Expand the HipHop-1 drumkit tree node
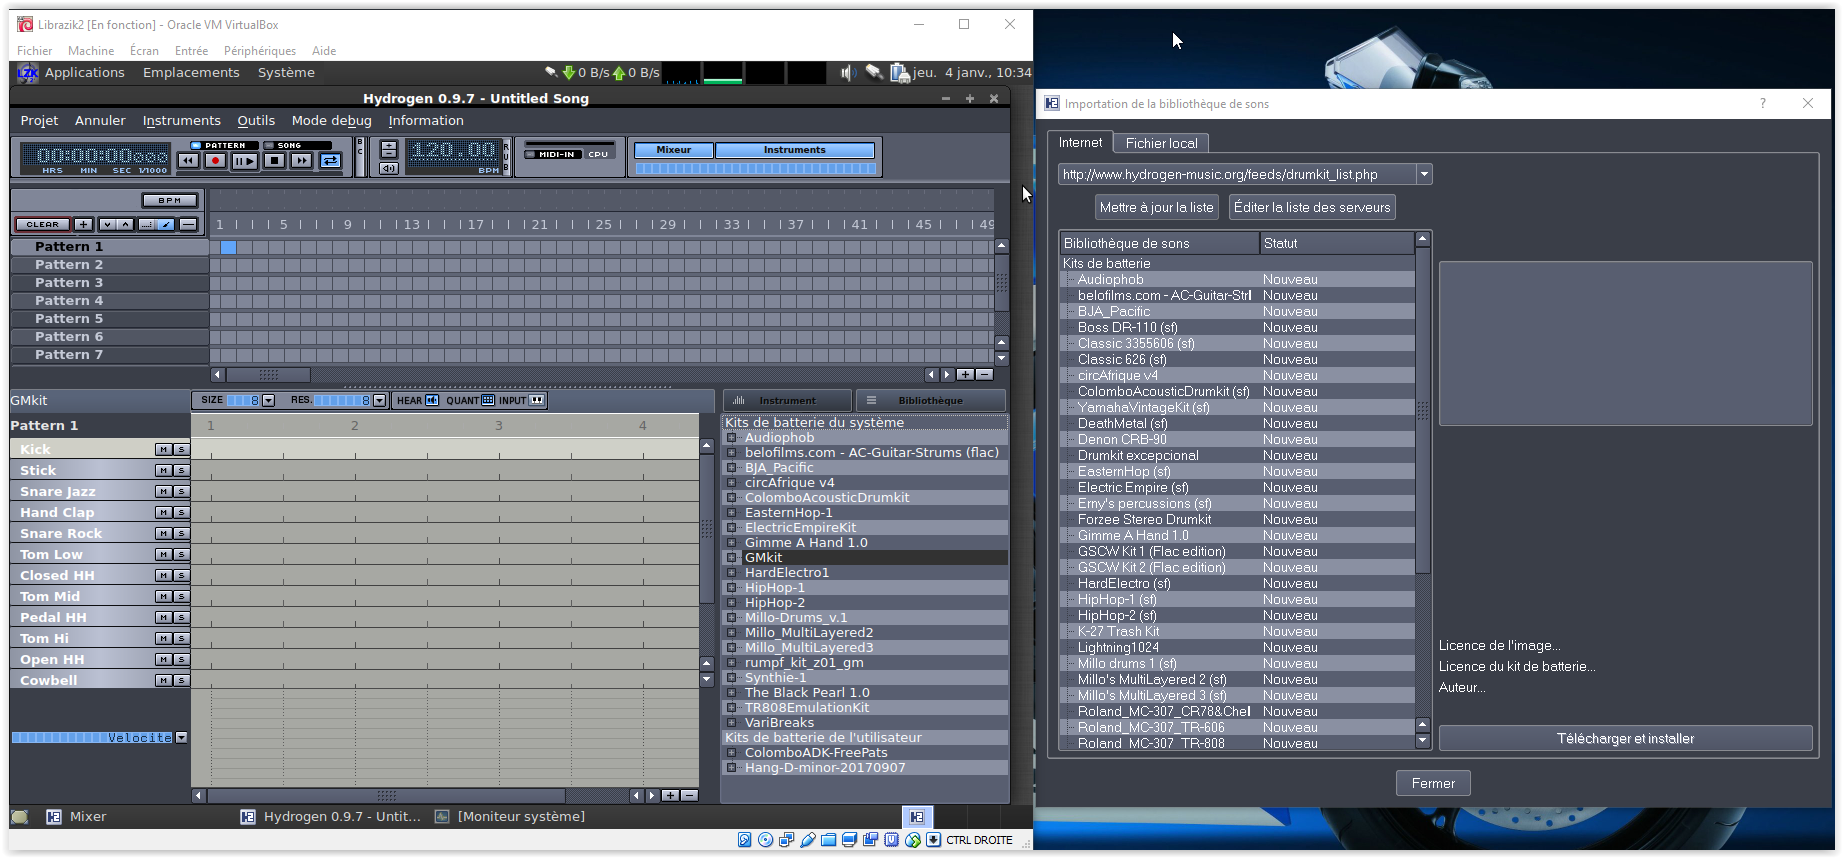The height and width of the screenshot is (858, 1843). coord(732,588)
